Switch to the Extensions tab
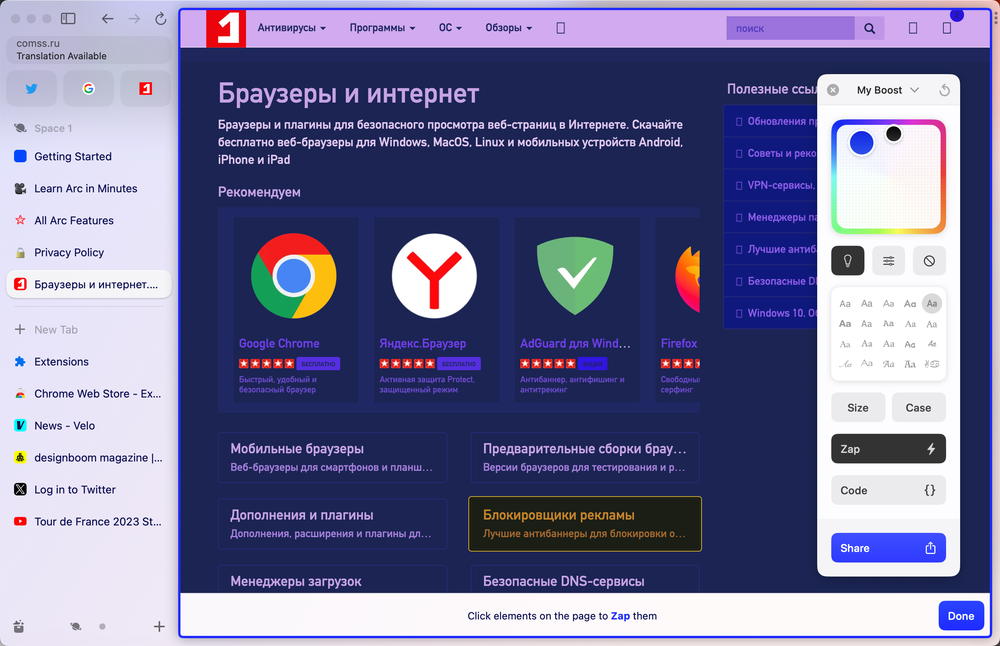The height and width of the screenshot is (646, 1000). point(89,362)
